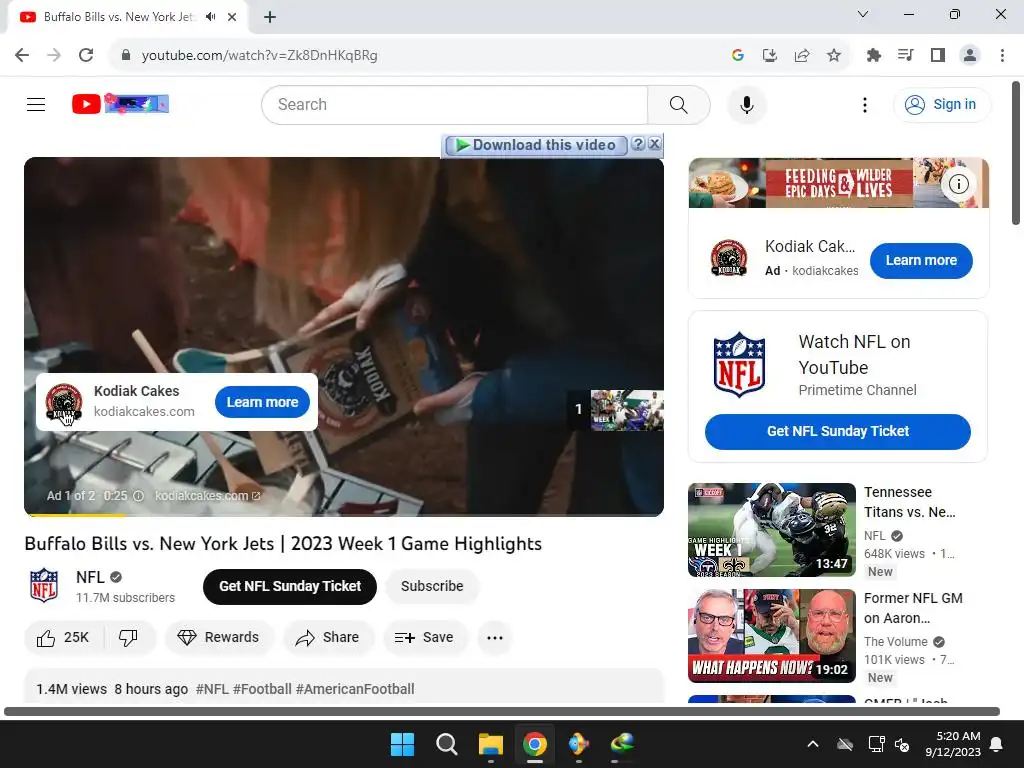This screenshot has width=1024, height=768.
Task: Save video to playlist
Action: 425,637
